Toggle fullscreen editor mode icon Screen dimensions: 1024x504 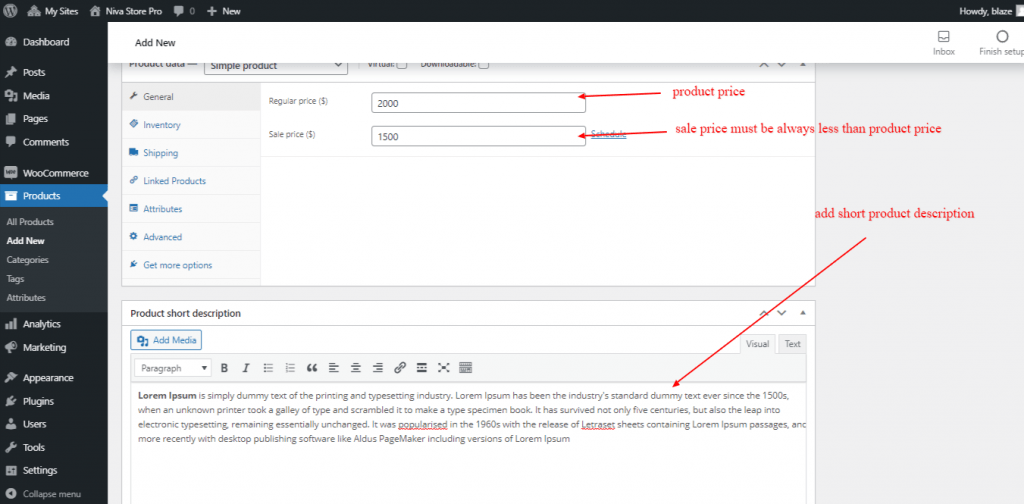(x=443, y=368)
